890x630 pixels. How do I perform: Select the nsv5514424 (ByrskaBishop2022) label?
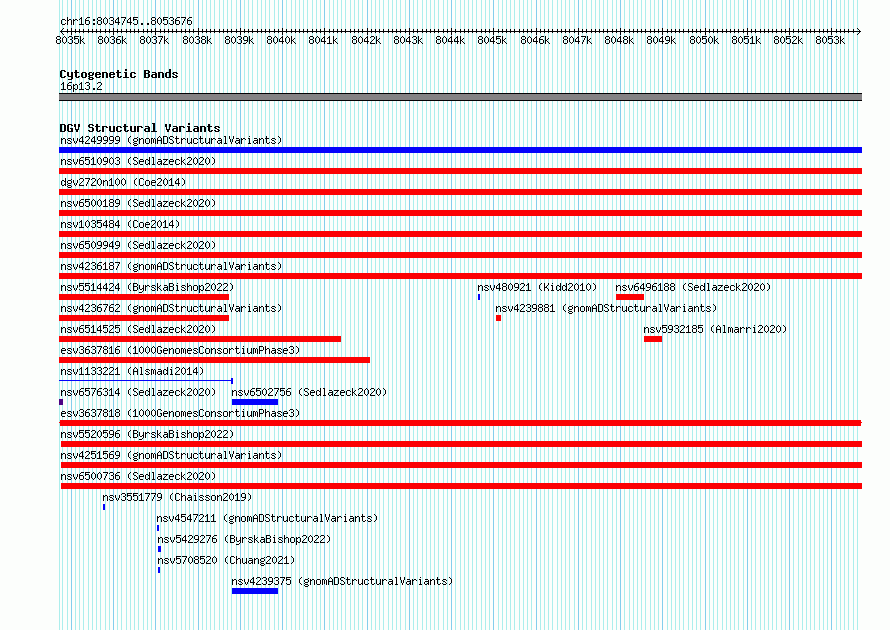point(147,287)
